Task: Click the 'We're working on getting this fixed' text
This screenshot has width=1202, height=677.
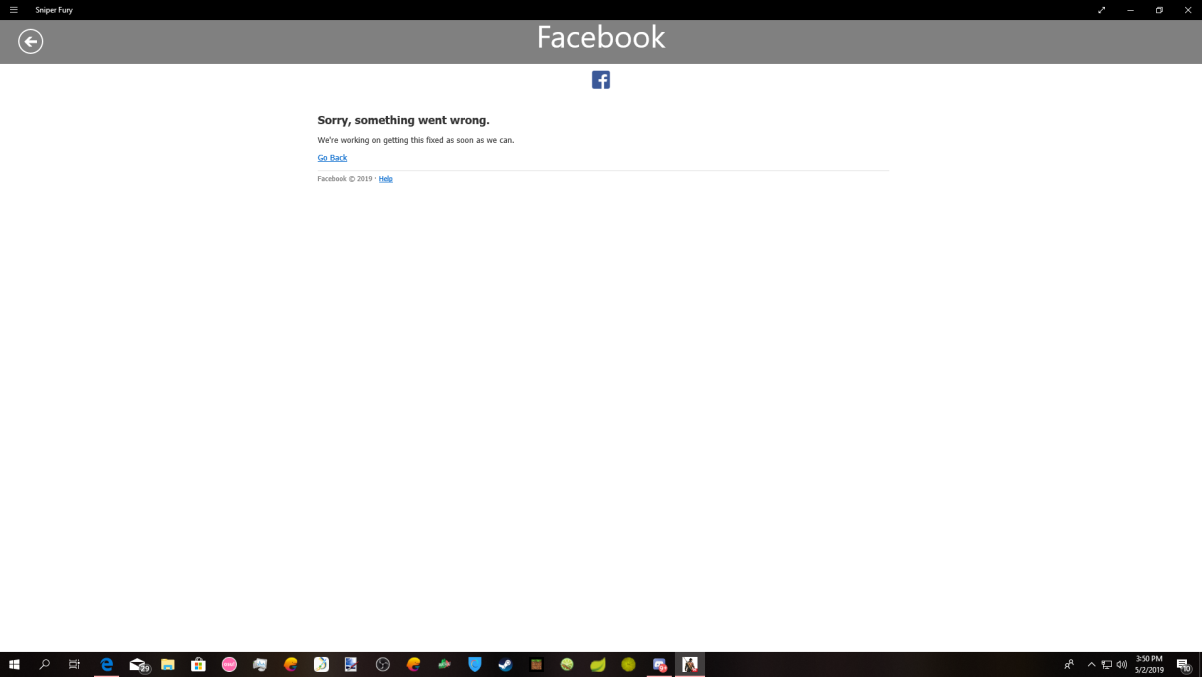Action: 416,140
